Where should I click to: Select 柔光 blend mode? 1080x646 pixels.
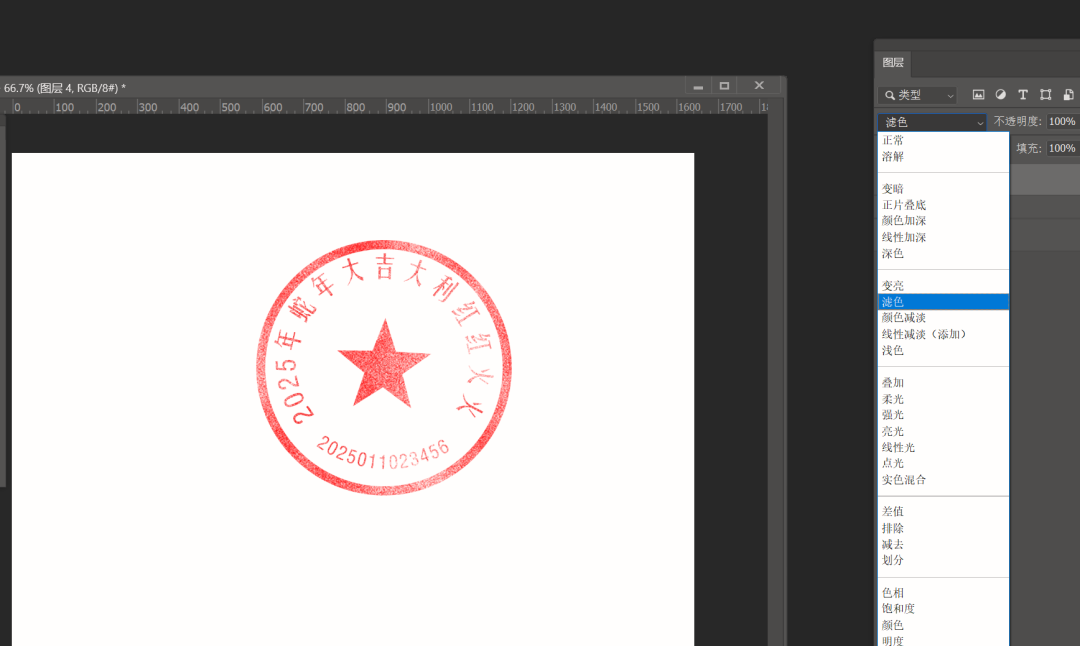coord(943,399)
